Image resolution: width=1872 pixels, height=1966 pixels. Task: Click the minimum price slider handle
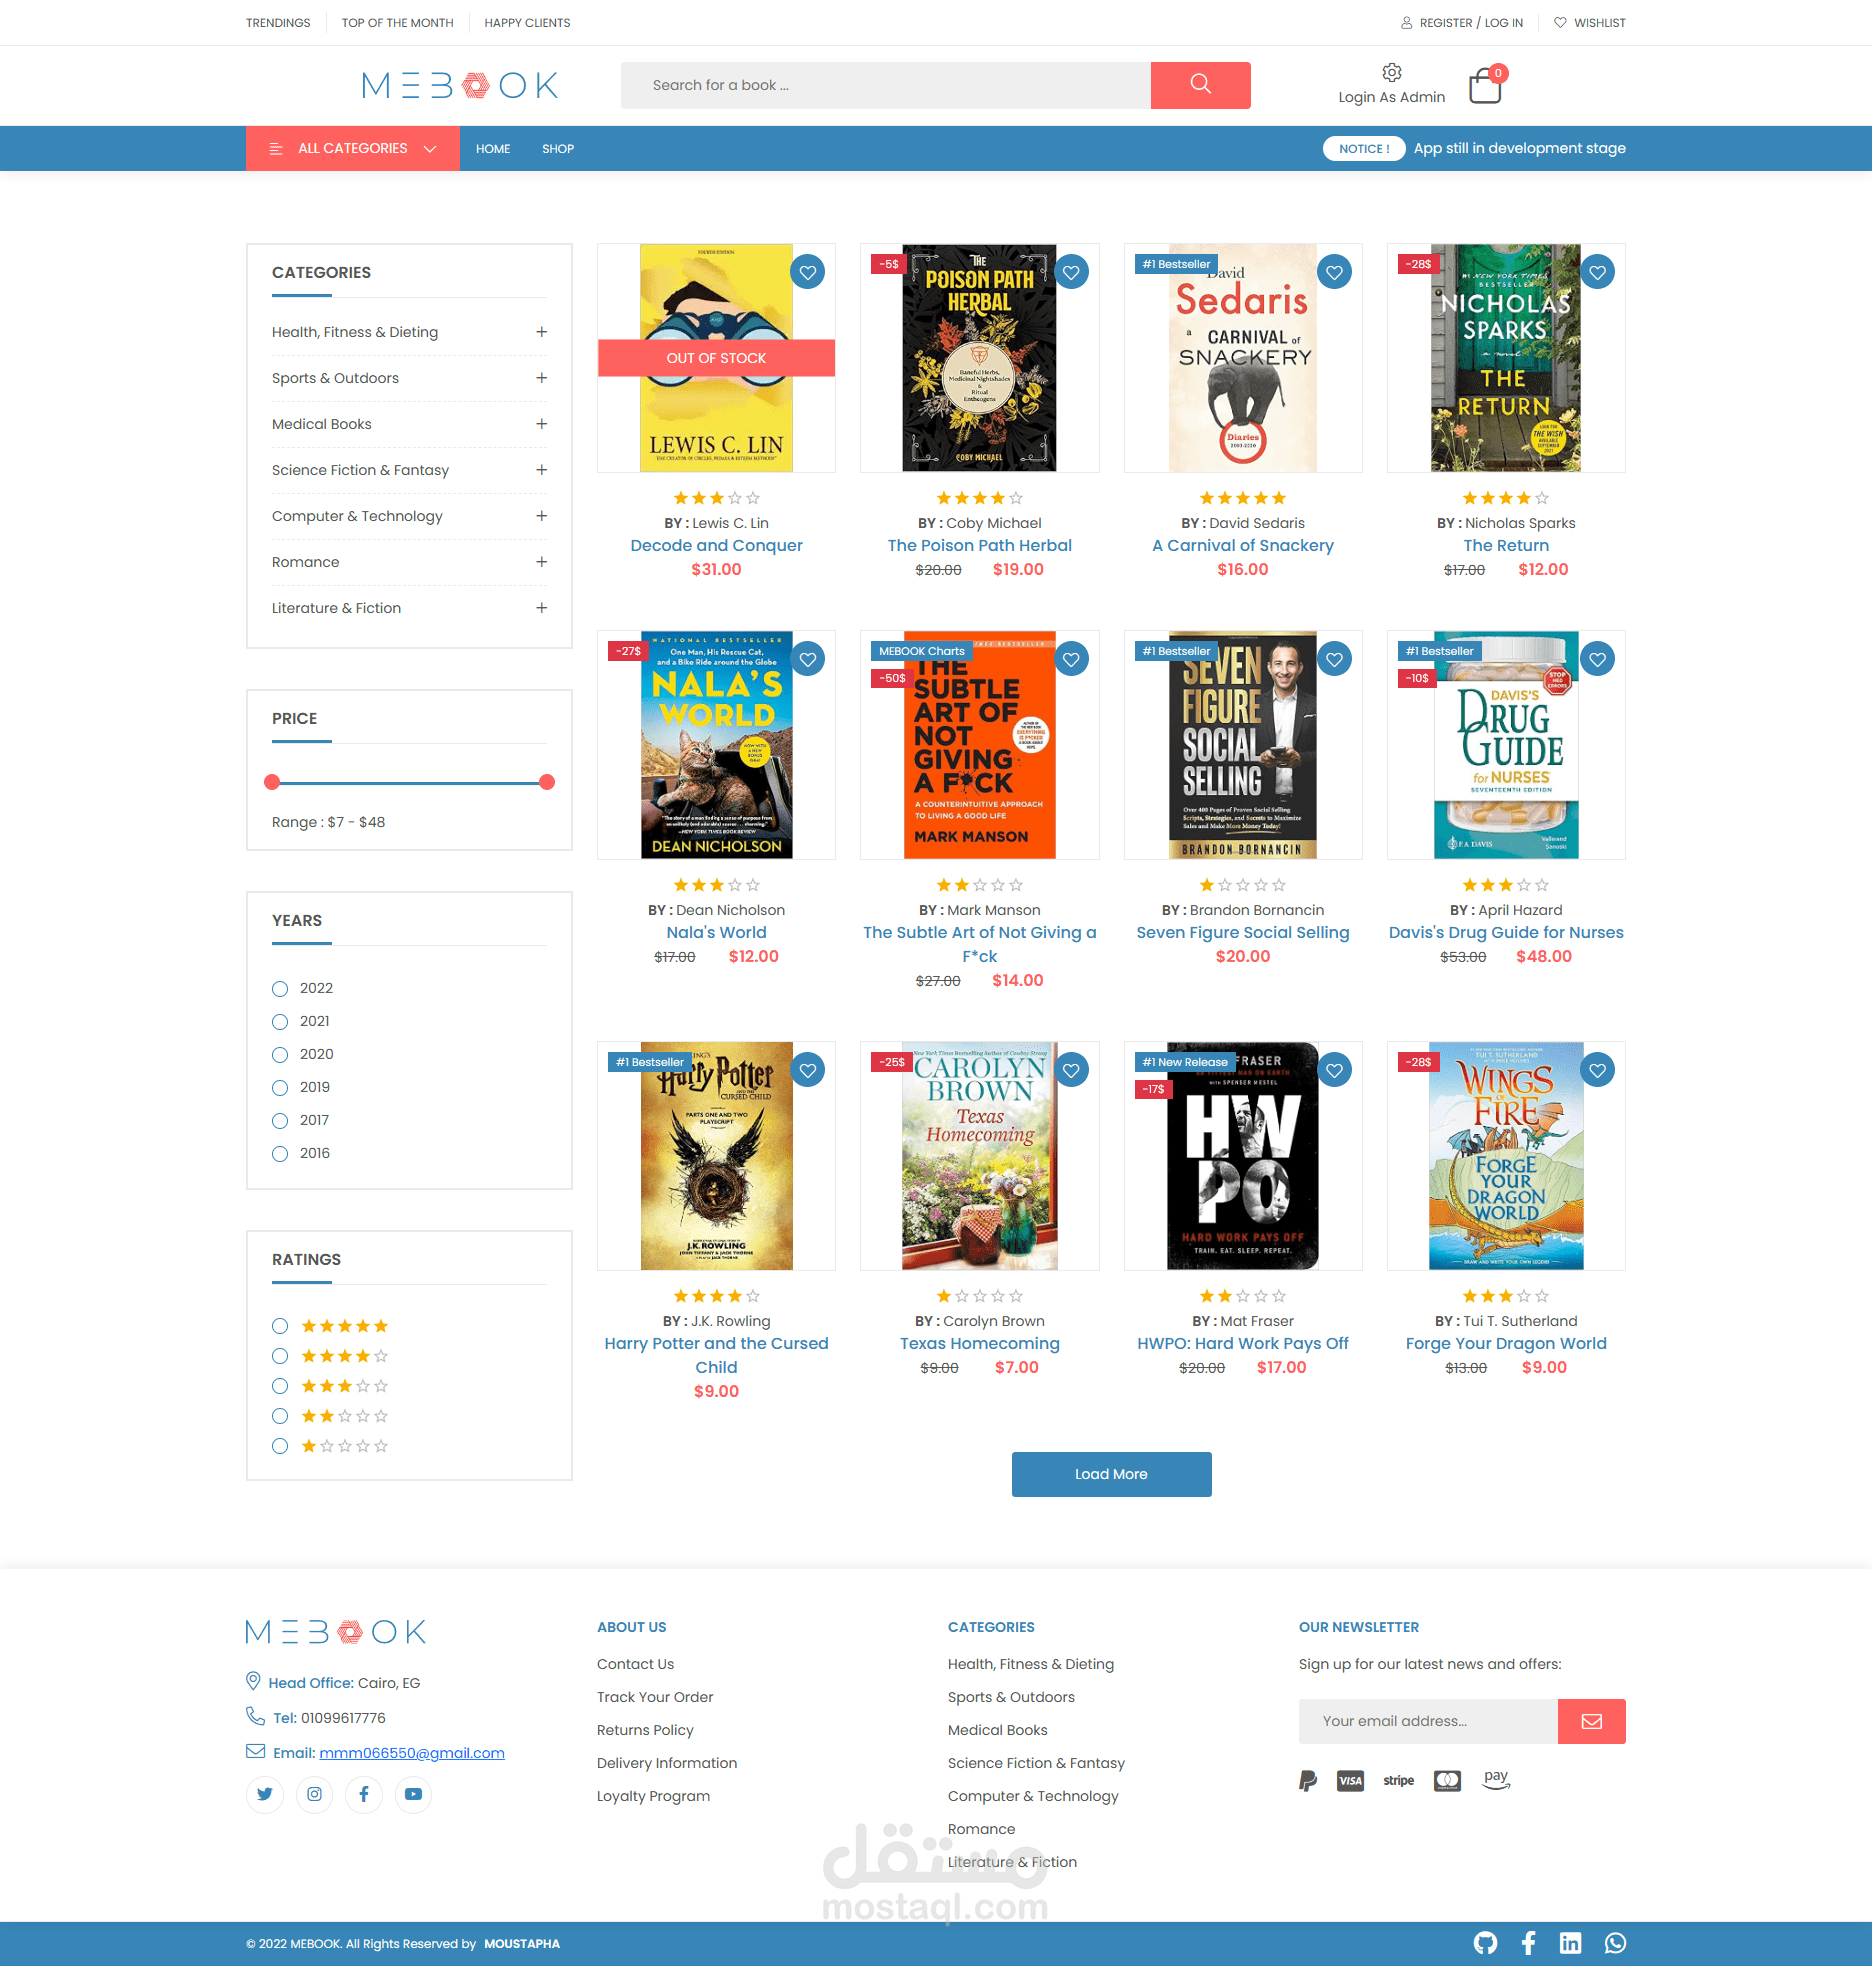click(x=272, y=782)
